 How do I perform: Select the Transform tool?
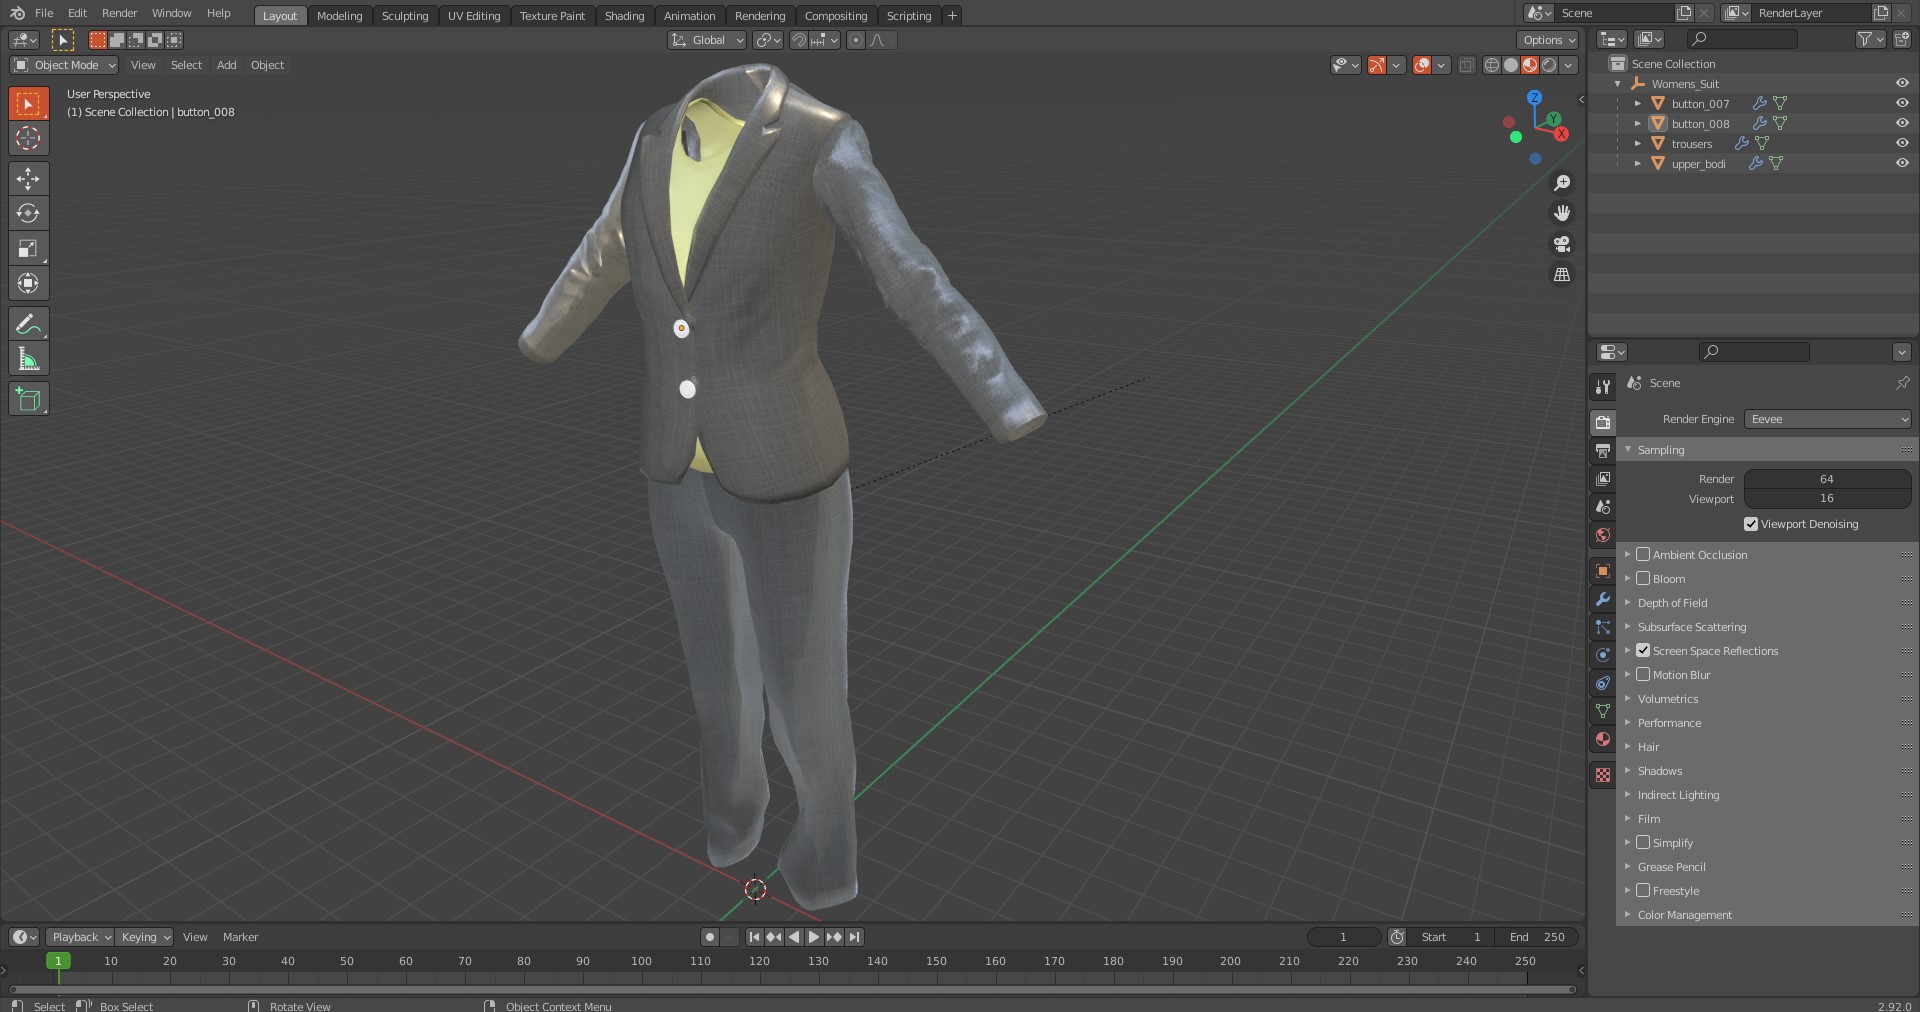click(x=28, y=283)
